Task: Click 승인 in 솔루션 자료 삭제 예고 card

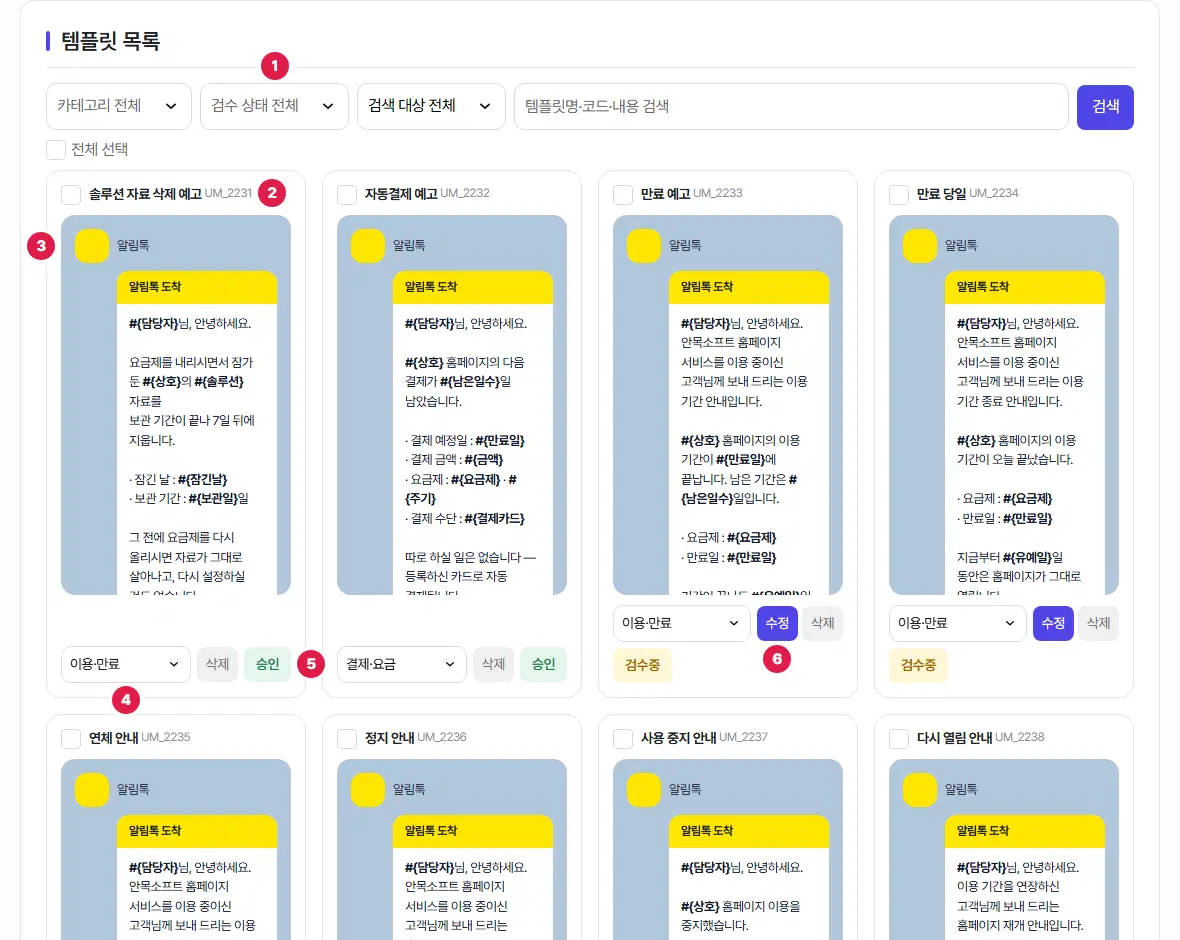Action: click(x=268, y=665)
